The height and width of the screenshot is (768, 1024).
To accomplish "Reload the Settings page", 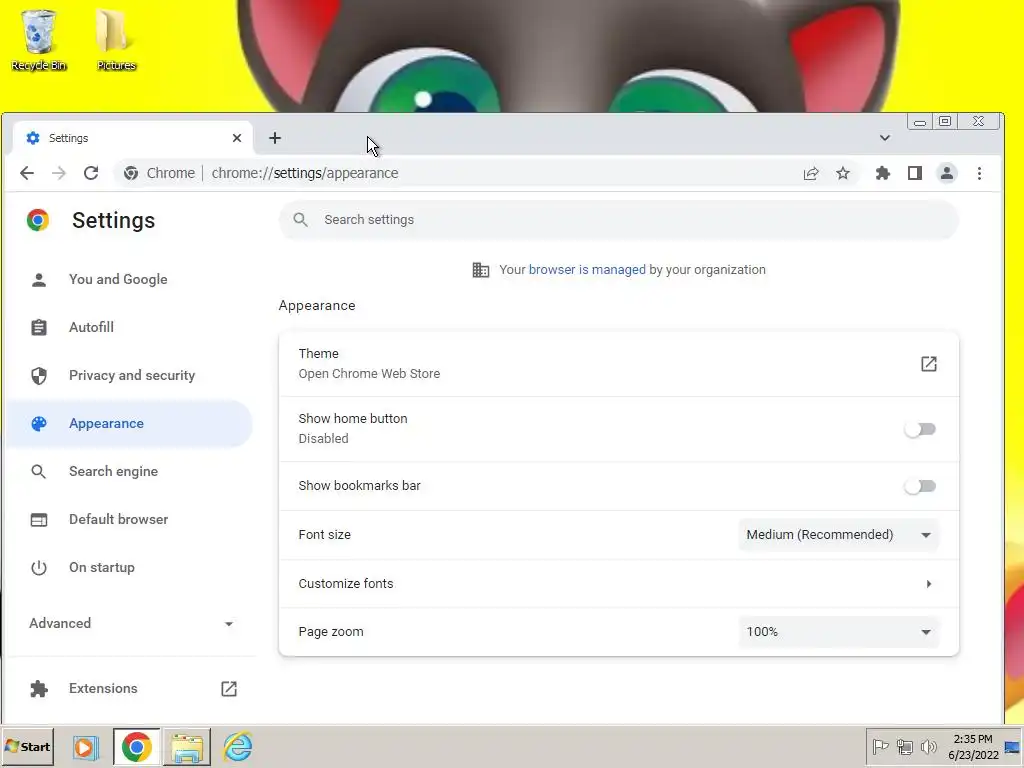I will (x=91, y=173).
